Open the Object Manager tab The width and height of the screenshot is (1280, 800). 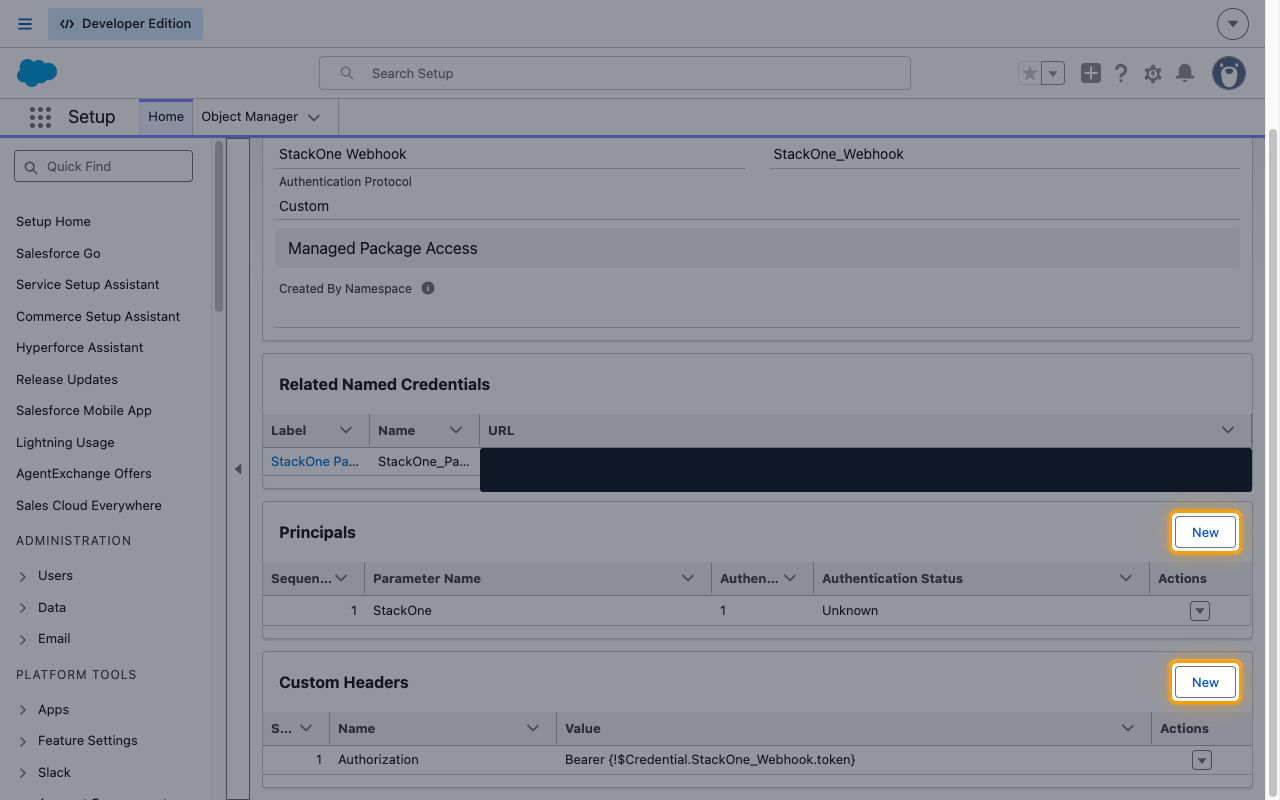250,116
